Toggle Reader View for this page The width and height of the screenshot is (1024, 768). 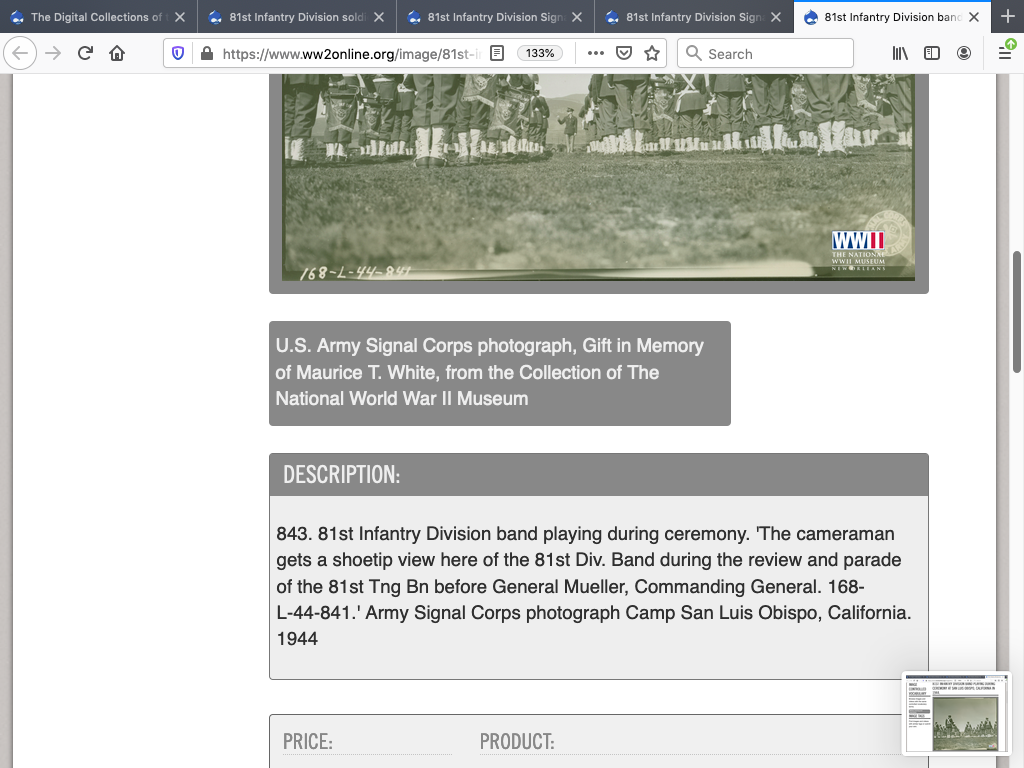(497, 53)
